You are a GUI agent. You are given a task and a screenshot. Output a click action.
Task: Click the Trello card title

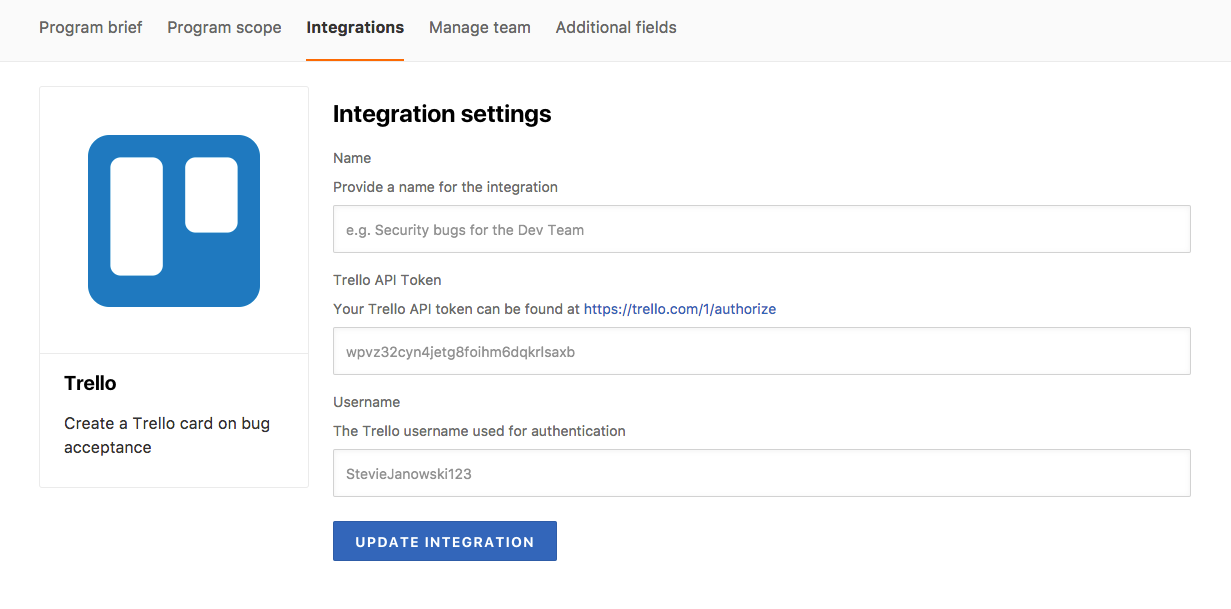pos(90,383)
